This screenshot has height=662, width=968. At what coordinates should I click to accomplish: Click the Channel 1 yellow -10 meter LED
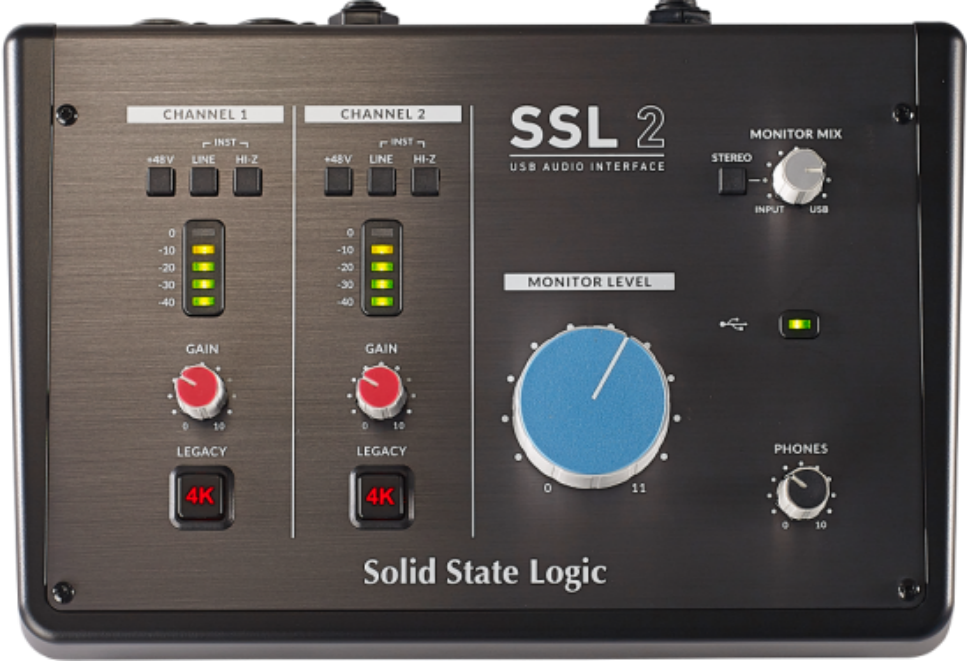pyautogui.click(x=203, y=250)
